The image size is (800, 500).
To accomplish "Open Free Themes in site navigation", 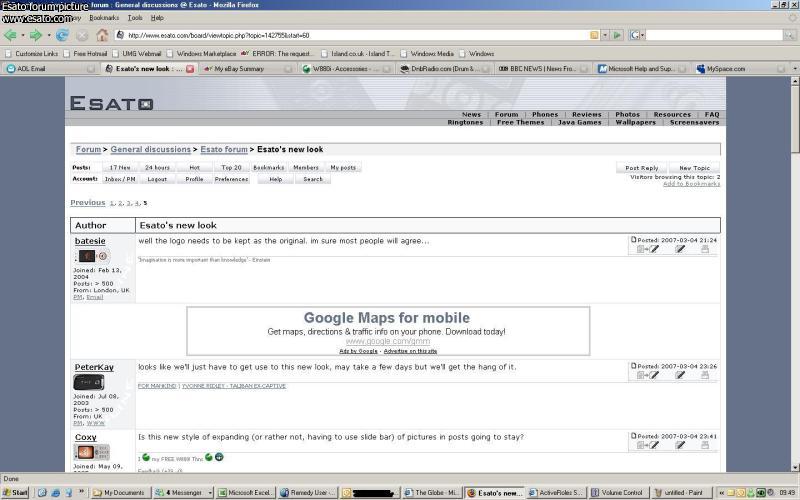I will pos(520,122).
